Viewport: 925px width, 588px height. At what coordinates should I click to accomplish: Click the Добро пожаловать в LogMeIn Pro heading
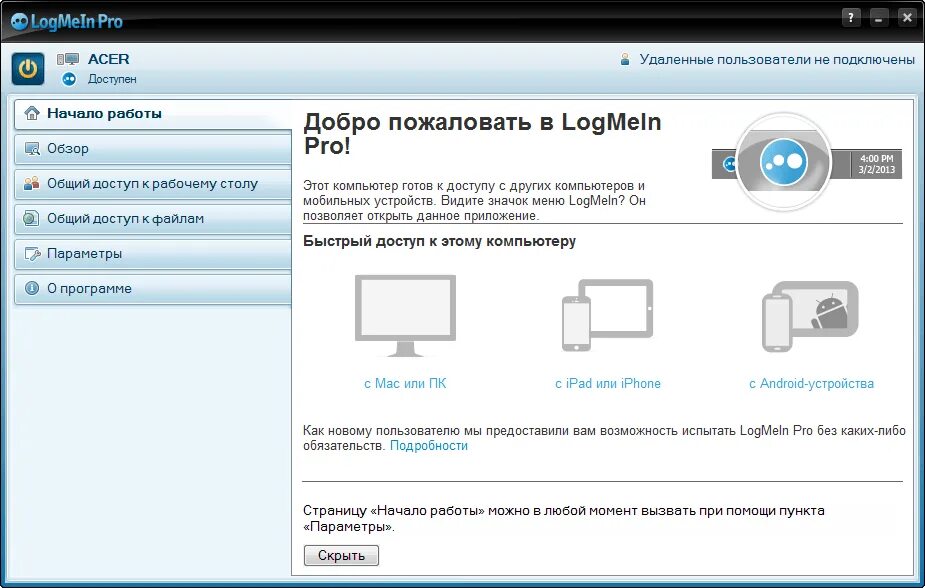(x=482, y=134)
